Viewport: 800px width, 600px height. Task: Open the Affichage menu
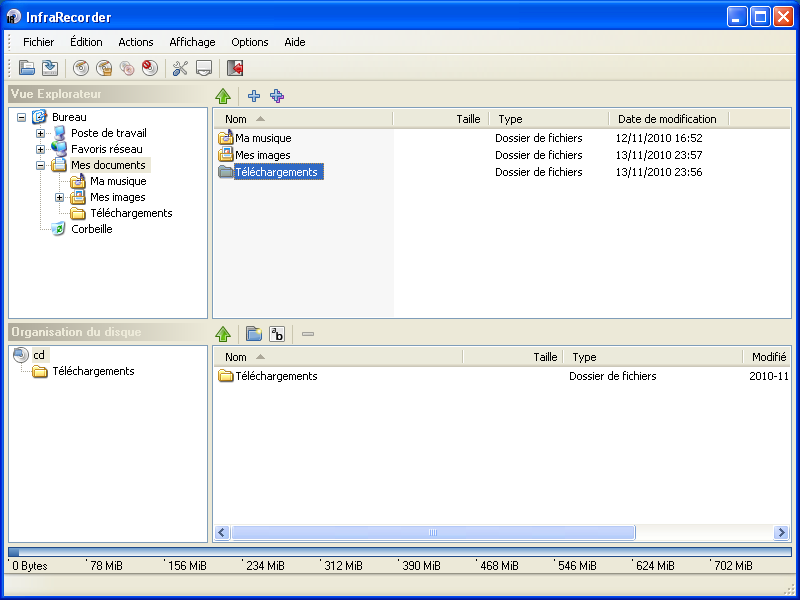click(192, 42)
